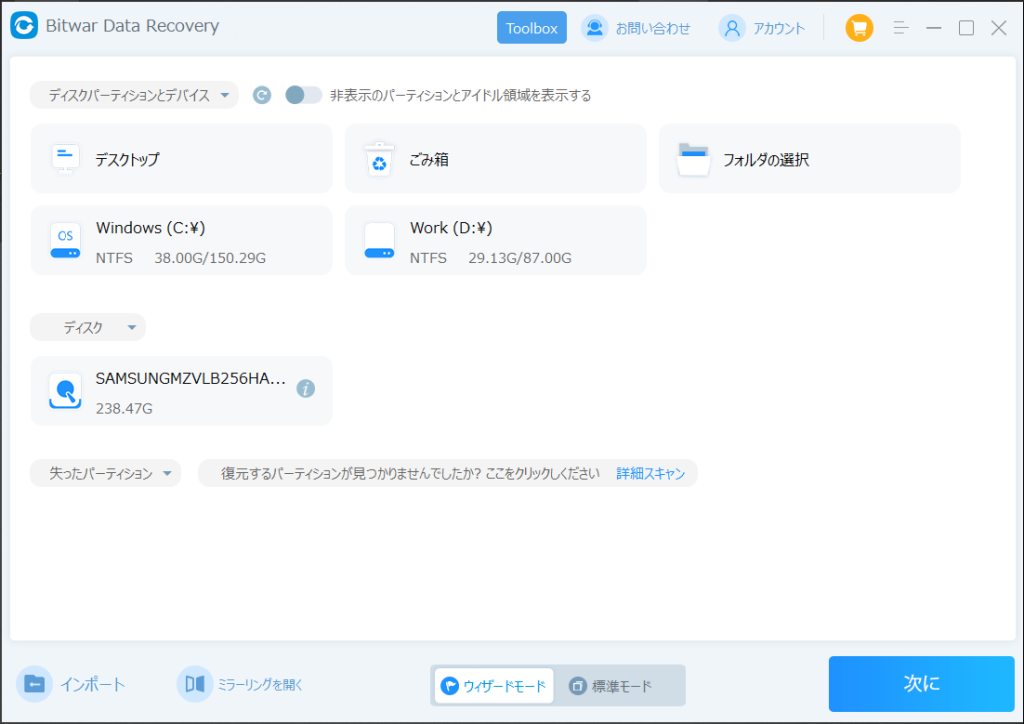Screen dimensions: 1024x724
Task: Open the Toolbox button
Action: click(x=531, y=28)
